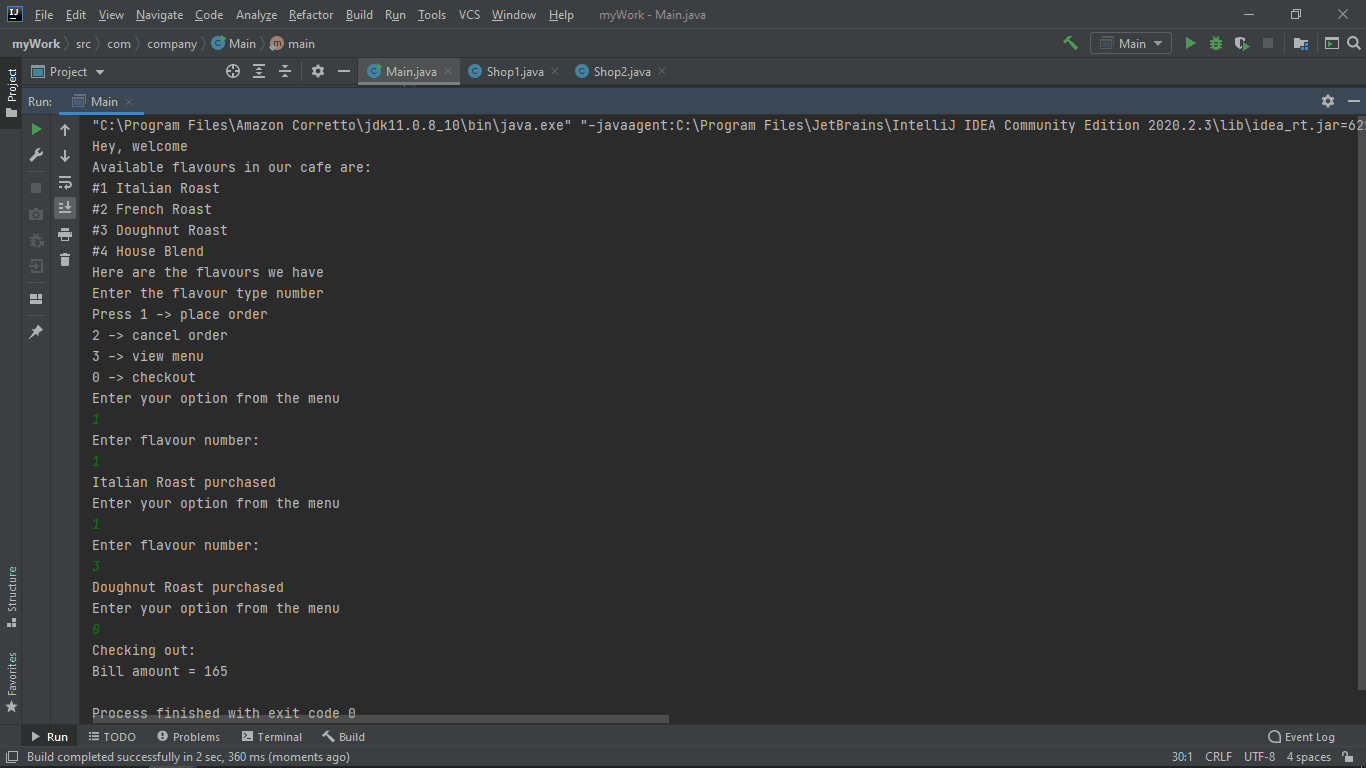Click the tool windows icon in status bar corner

coord(11,757)
